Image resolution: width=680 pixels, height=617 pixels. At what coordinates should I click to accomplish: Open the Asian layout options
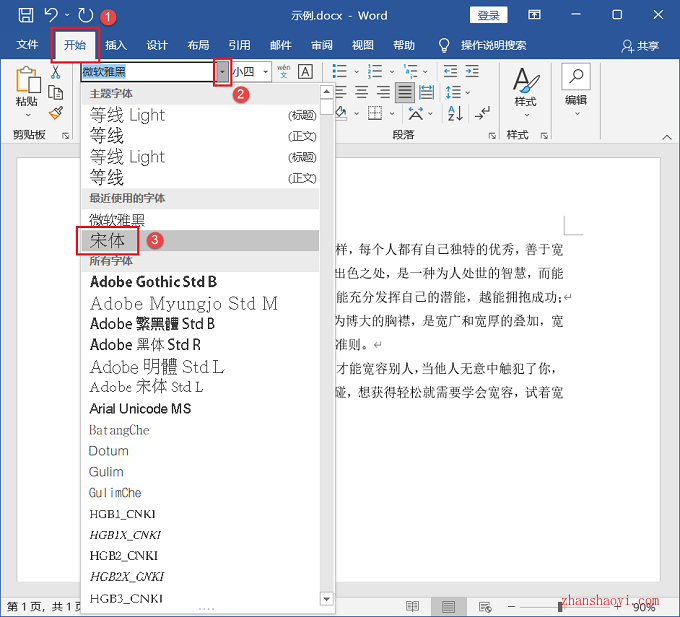pos(415,114)
